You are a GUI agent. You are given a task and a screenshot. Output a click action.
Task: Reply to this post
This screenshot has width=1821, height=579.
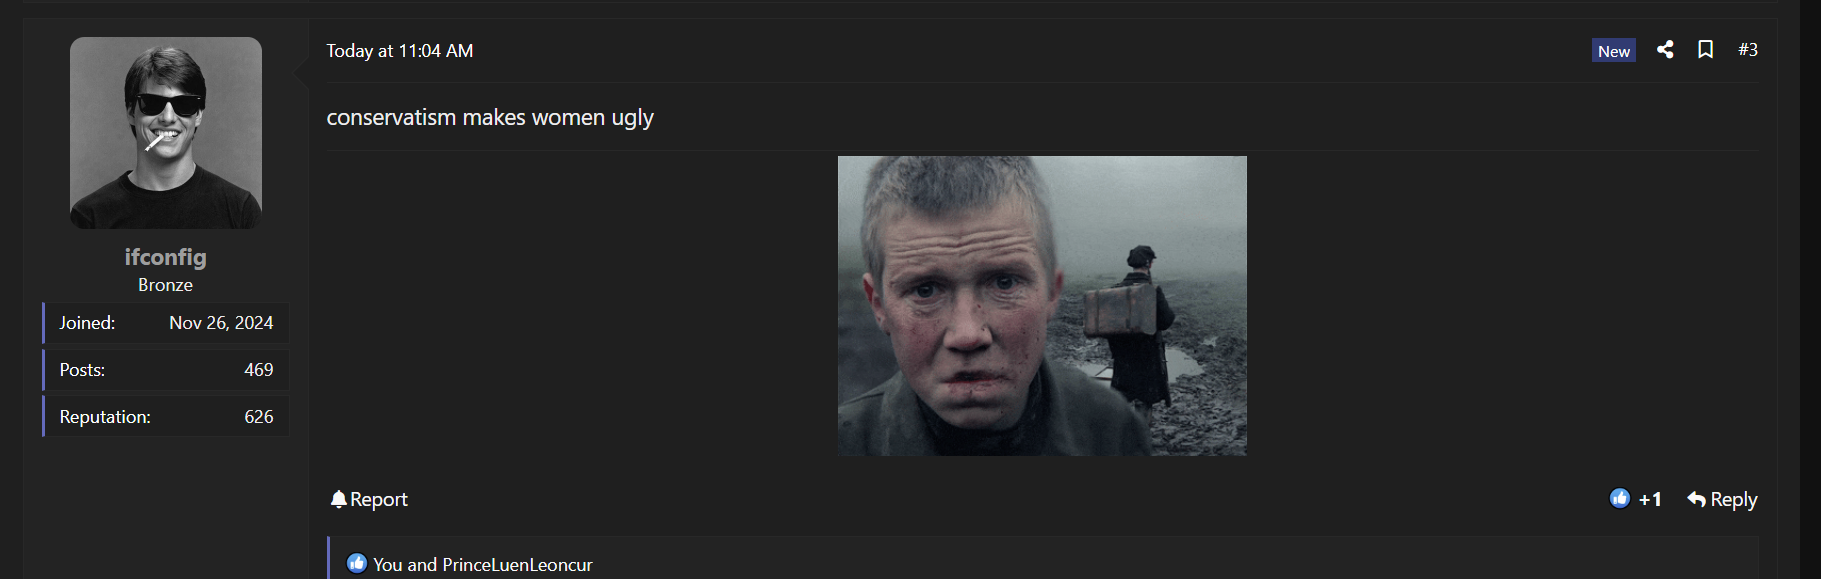point(1722,499)
